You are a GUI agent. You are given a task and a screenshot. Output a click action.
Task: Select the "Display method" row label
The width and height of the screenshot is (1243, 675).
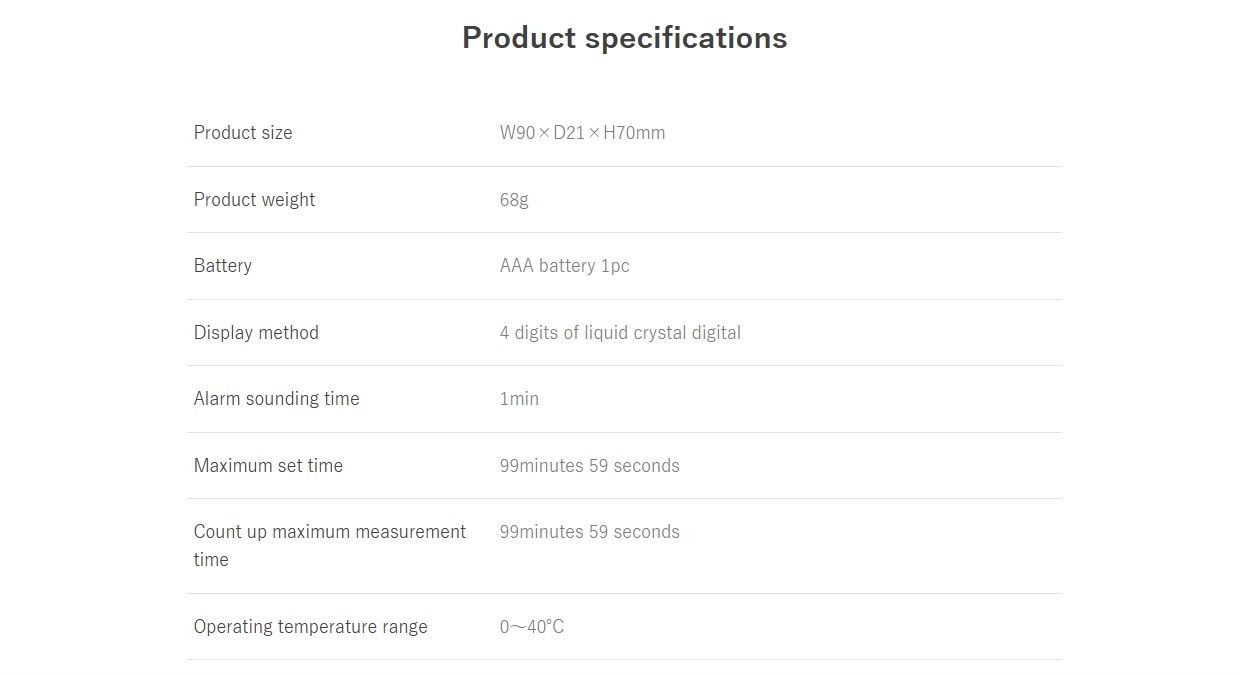(x=256, y=333)
